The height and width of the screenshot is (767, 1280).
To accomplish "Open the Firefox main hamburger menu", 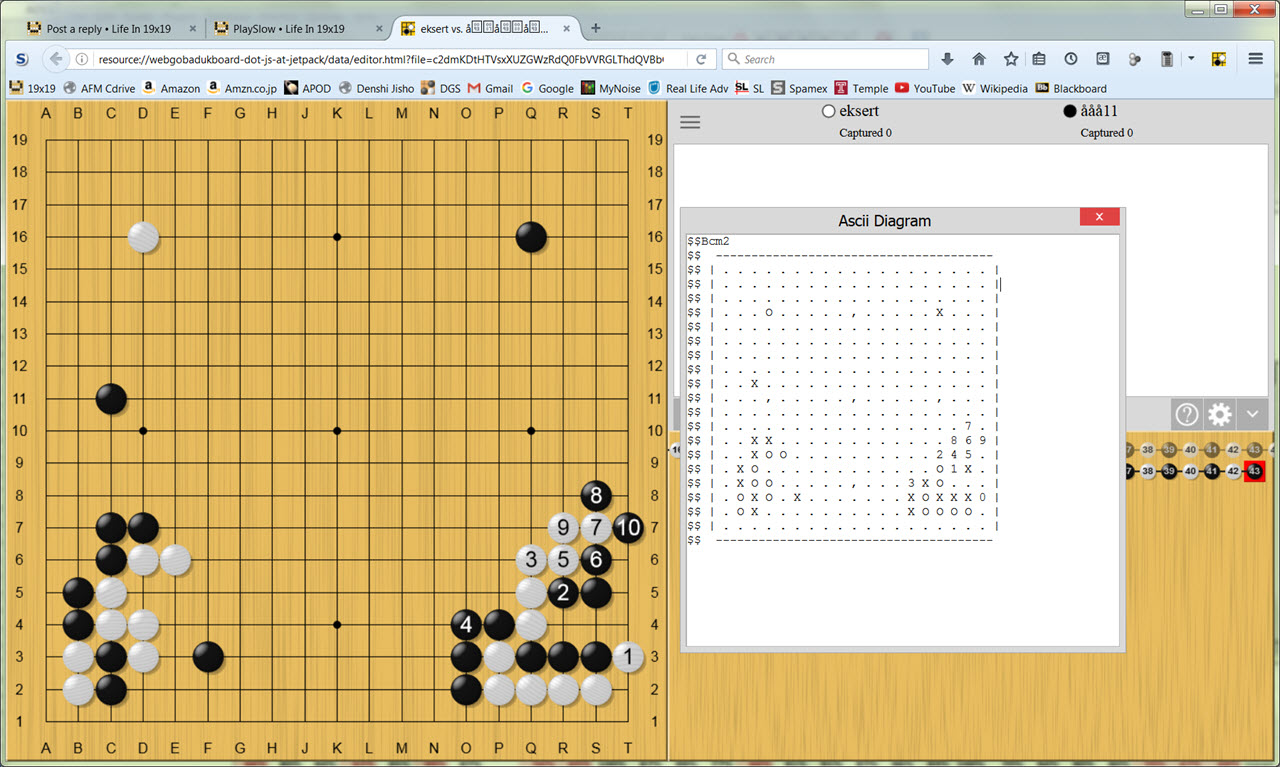I will tap(1256, 59).
